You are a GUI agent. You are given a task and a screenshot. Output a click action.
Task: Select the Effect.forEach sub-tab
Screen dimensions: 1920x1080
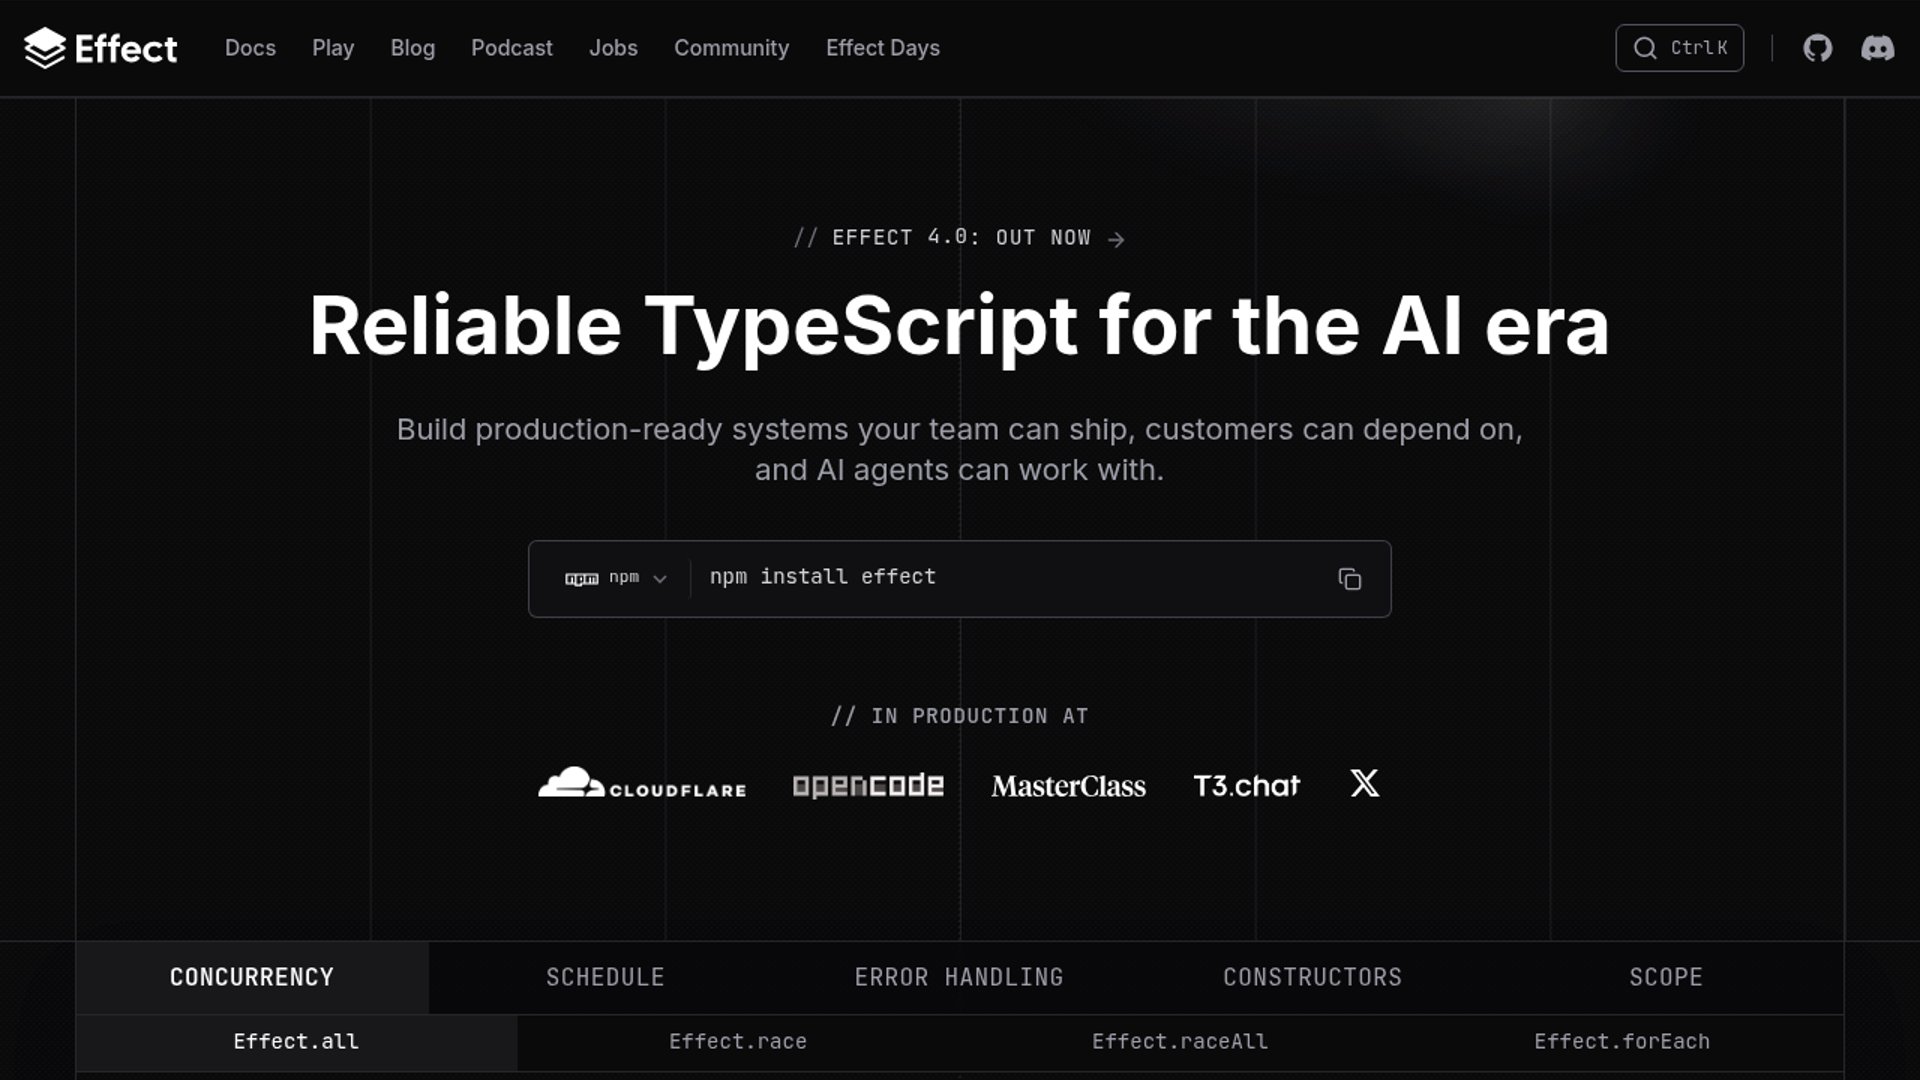1622,1042
